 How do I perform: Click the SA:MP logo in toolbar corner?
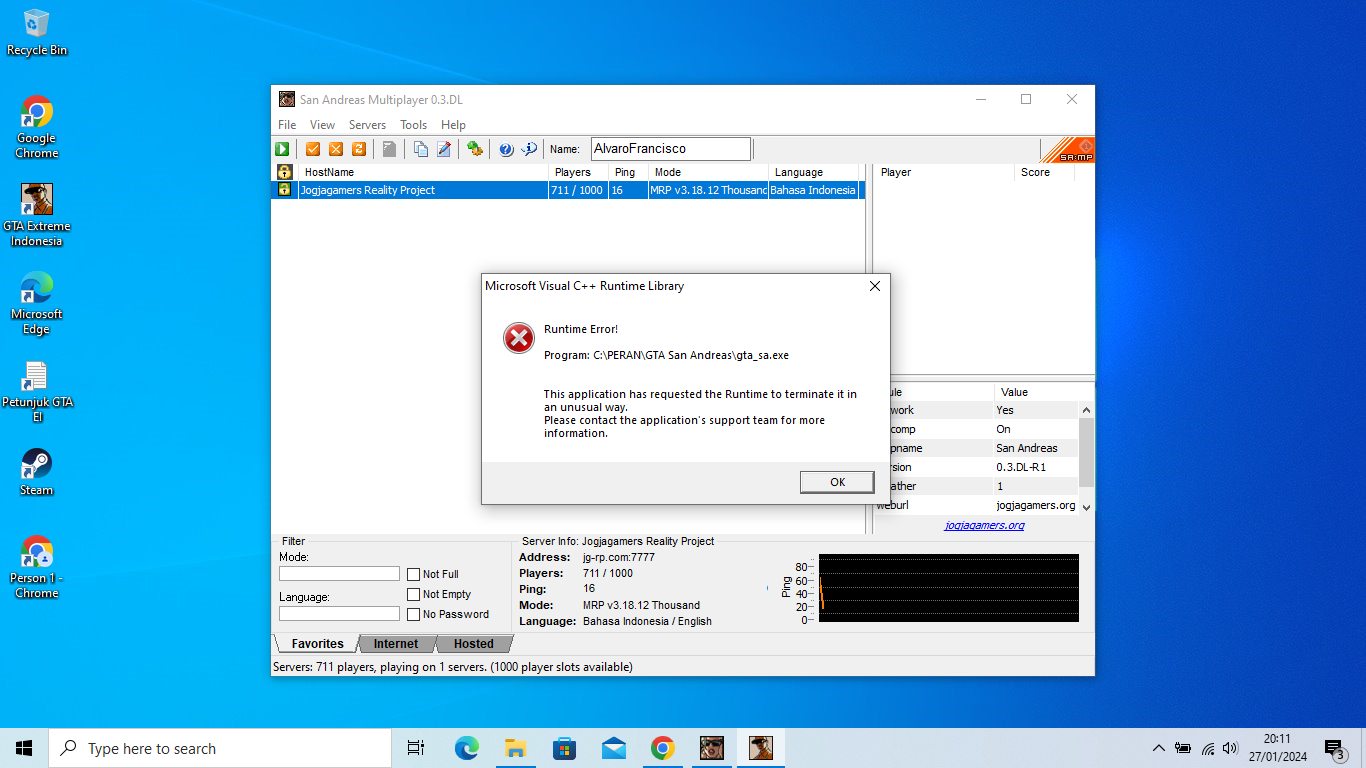tap(1068, 150)
